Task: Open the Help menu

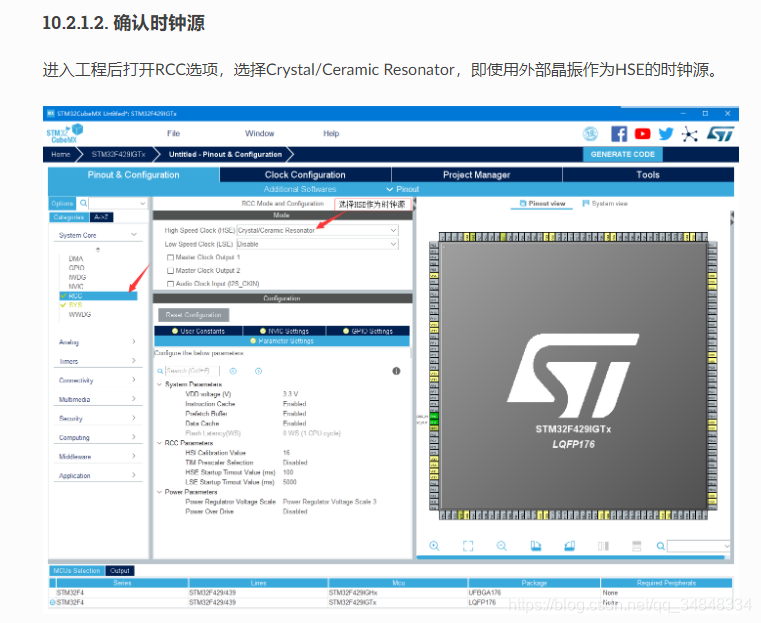Action: pyautogui.click(x=331, y=133)
